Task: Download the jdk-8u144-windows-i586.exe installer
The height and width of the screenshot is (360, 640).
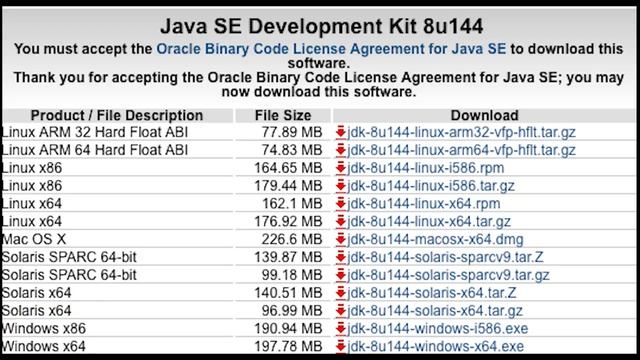Action: coord(438,329)
